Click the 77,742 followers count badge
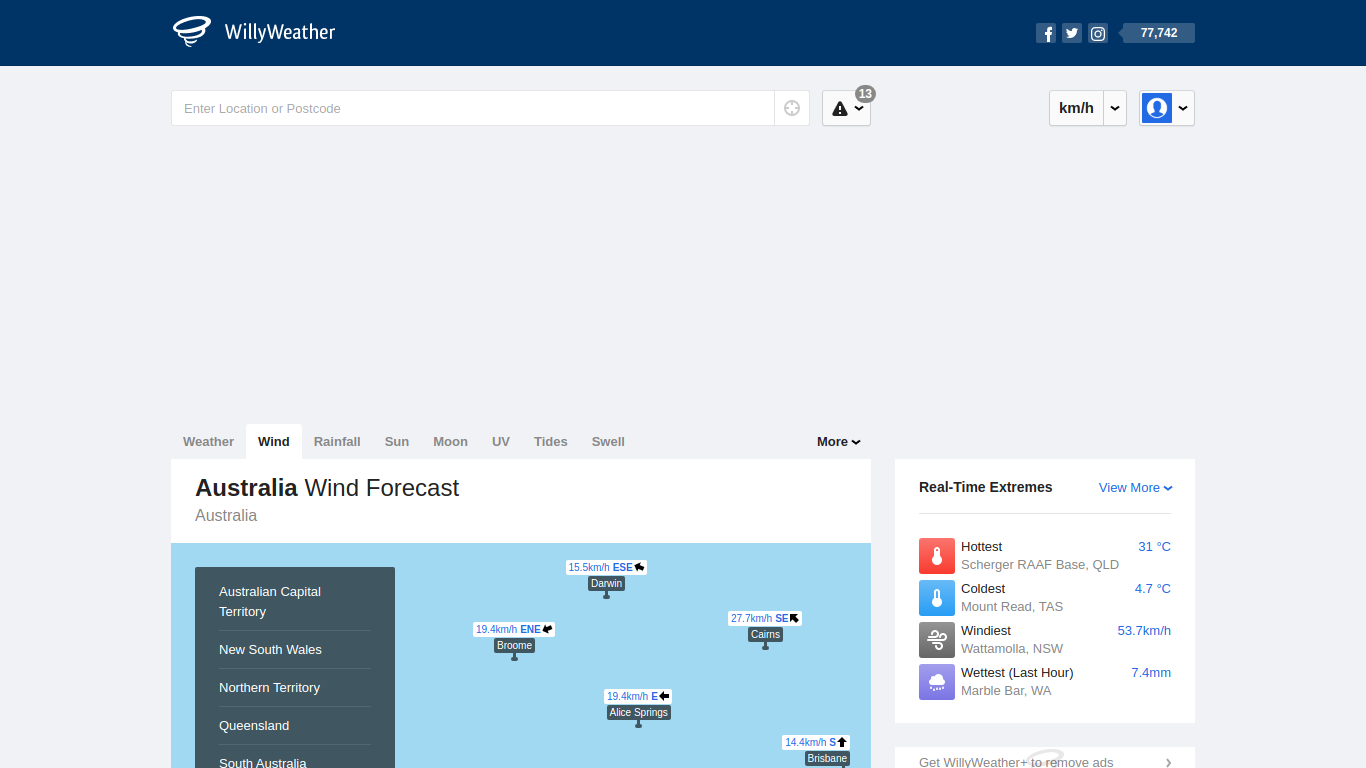This screenshot has height=768, width=1366. 1158,33
